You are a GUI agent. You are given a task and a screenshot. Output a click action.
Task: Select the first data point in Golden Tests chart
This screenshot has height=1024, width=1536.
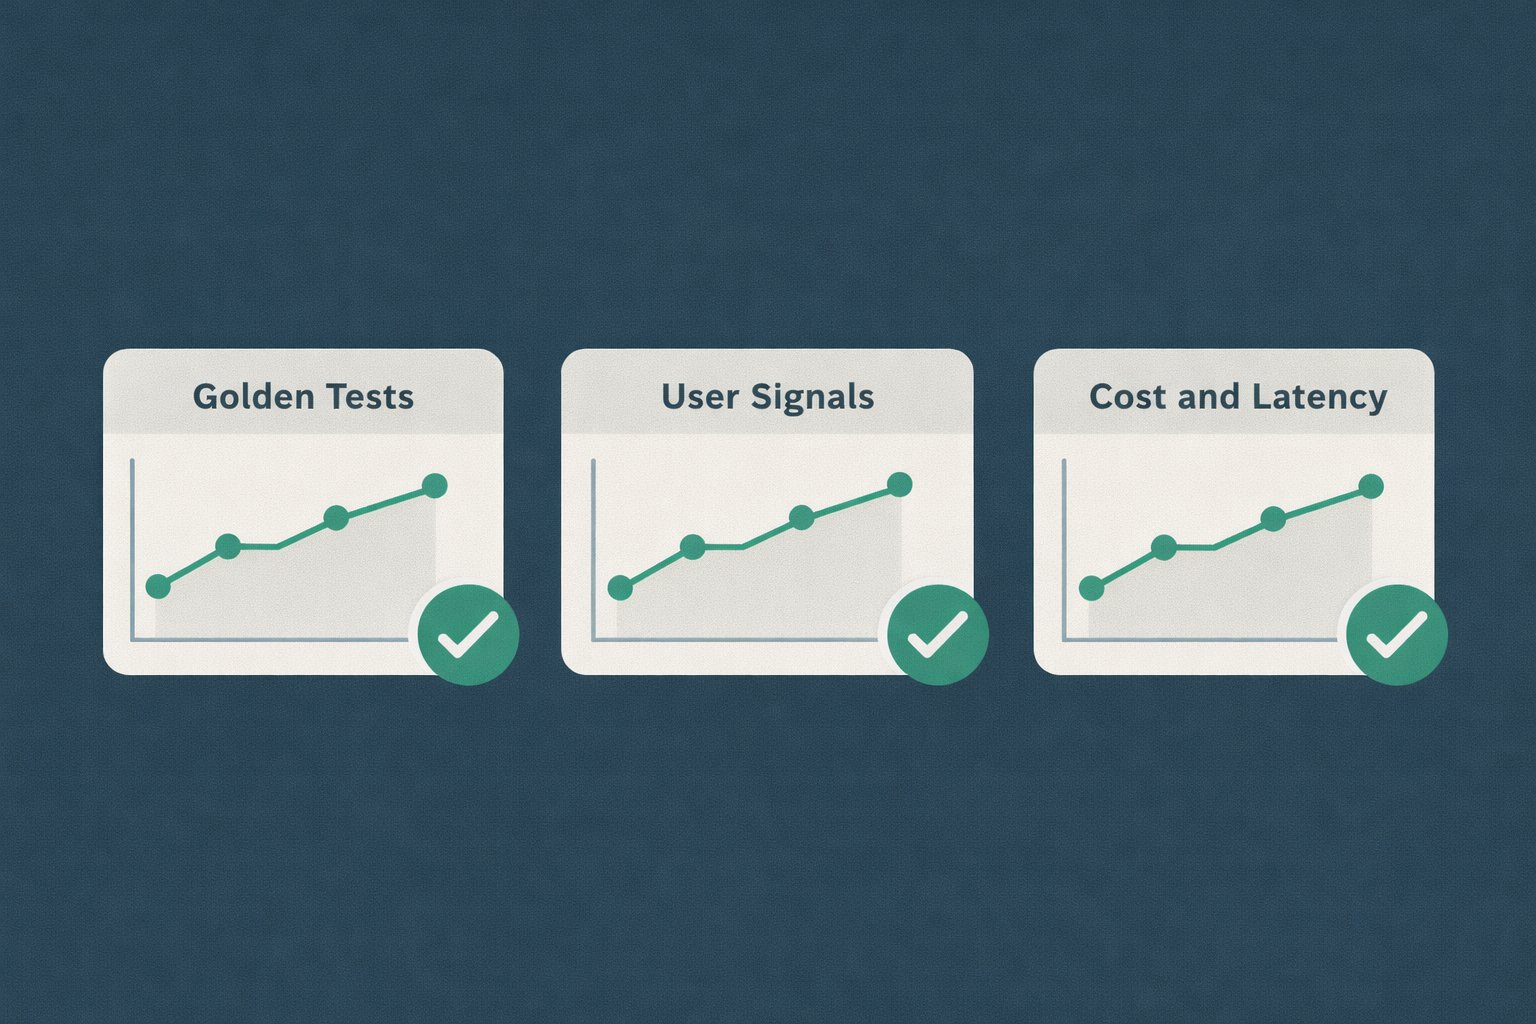[158, 587]
